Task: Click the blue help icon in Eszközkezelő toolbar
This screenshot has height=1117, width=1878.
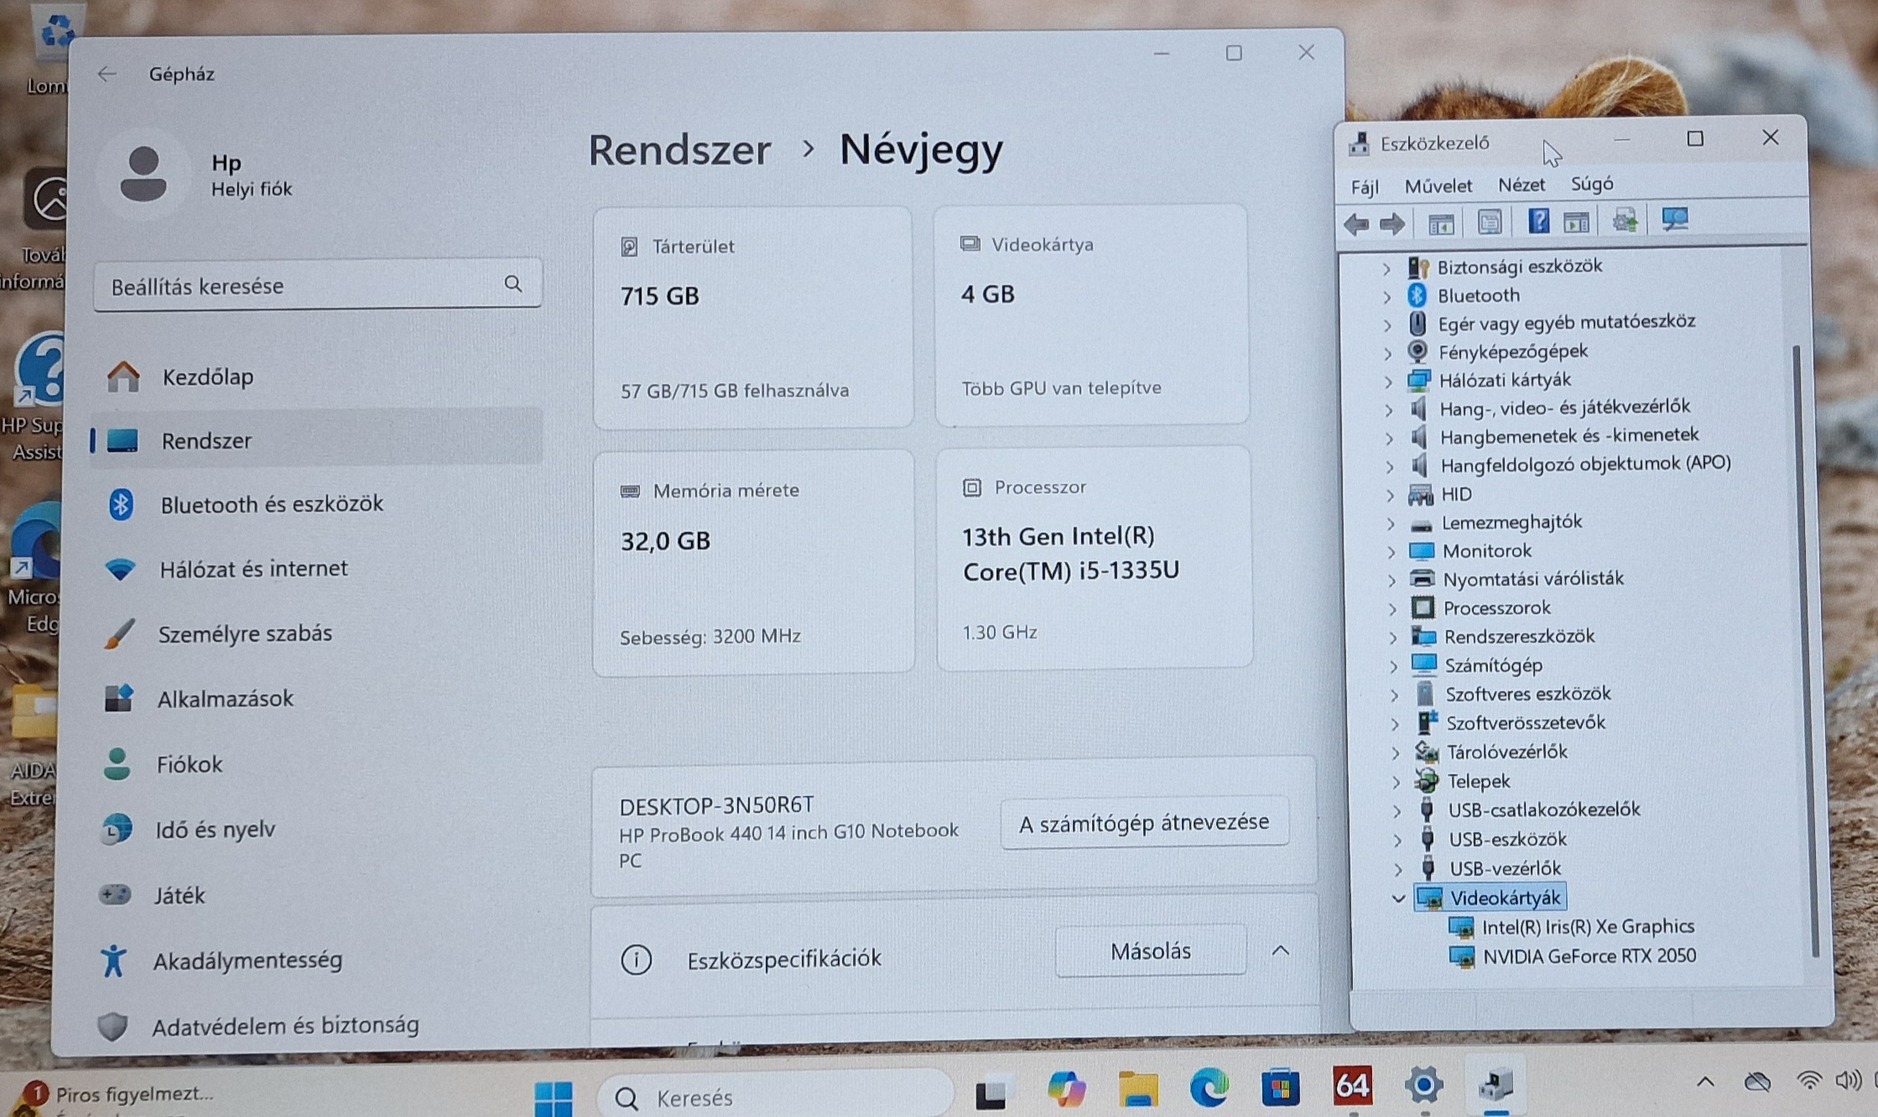Action: [x=1538, y=221]
